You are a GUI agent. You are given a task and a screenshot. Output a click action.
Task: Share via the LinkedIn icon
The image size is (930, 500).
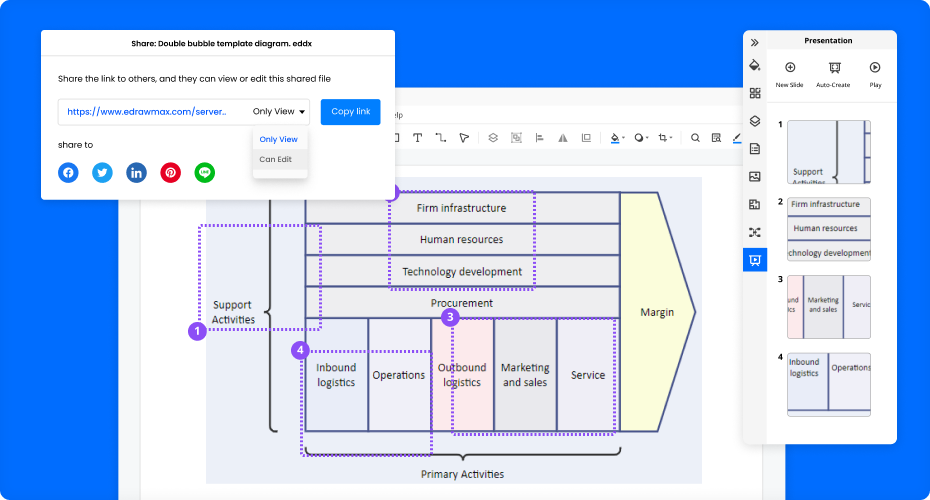(x=136, y=173)
